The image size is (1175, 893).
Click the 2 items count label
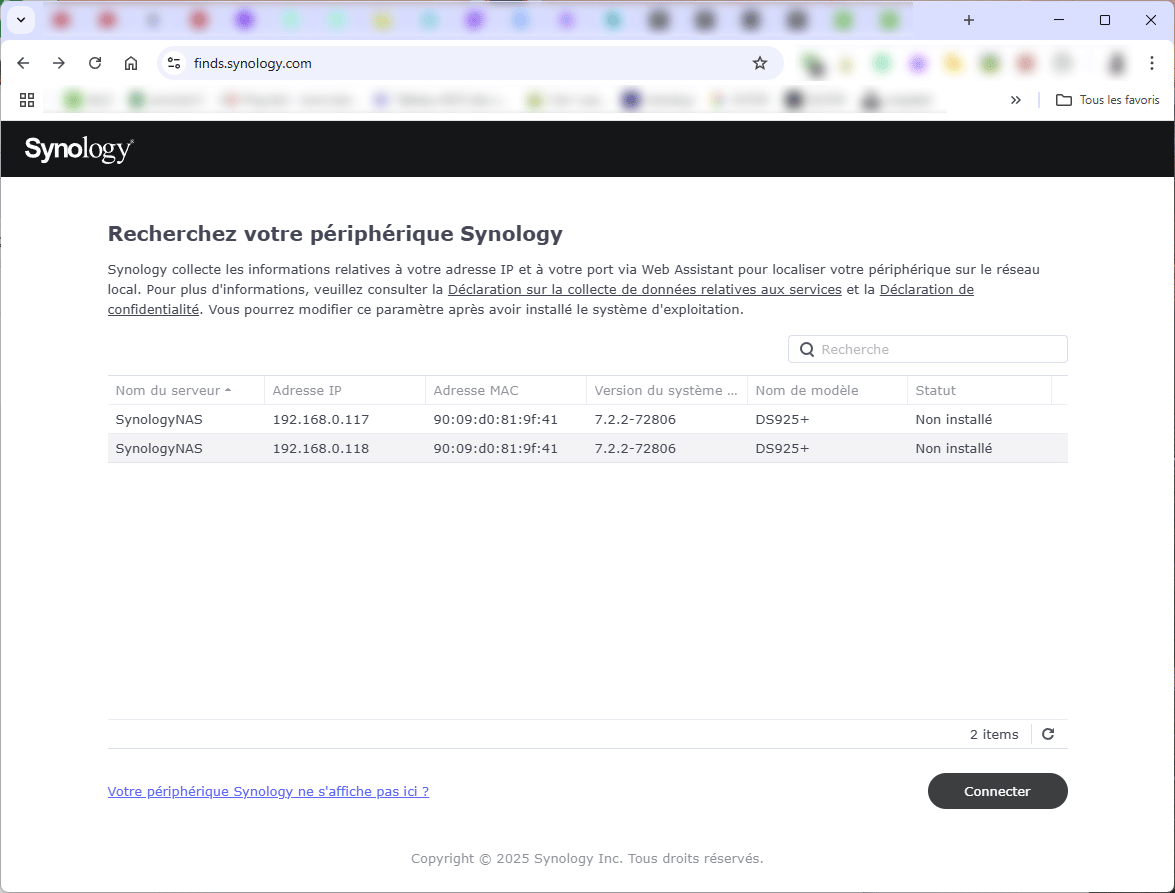[994, 734]
